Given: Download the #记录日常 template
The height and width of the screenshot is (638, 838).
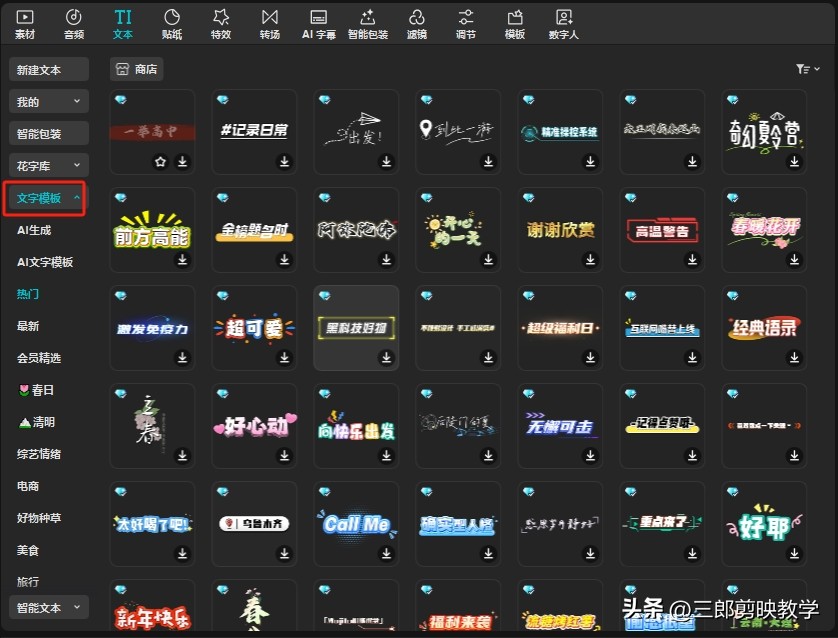Looking at the screenshot, I should [284, 161].
